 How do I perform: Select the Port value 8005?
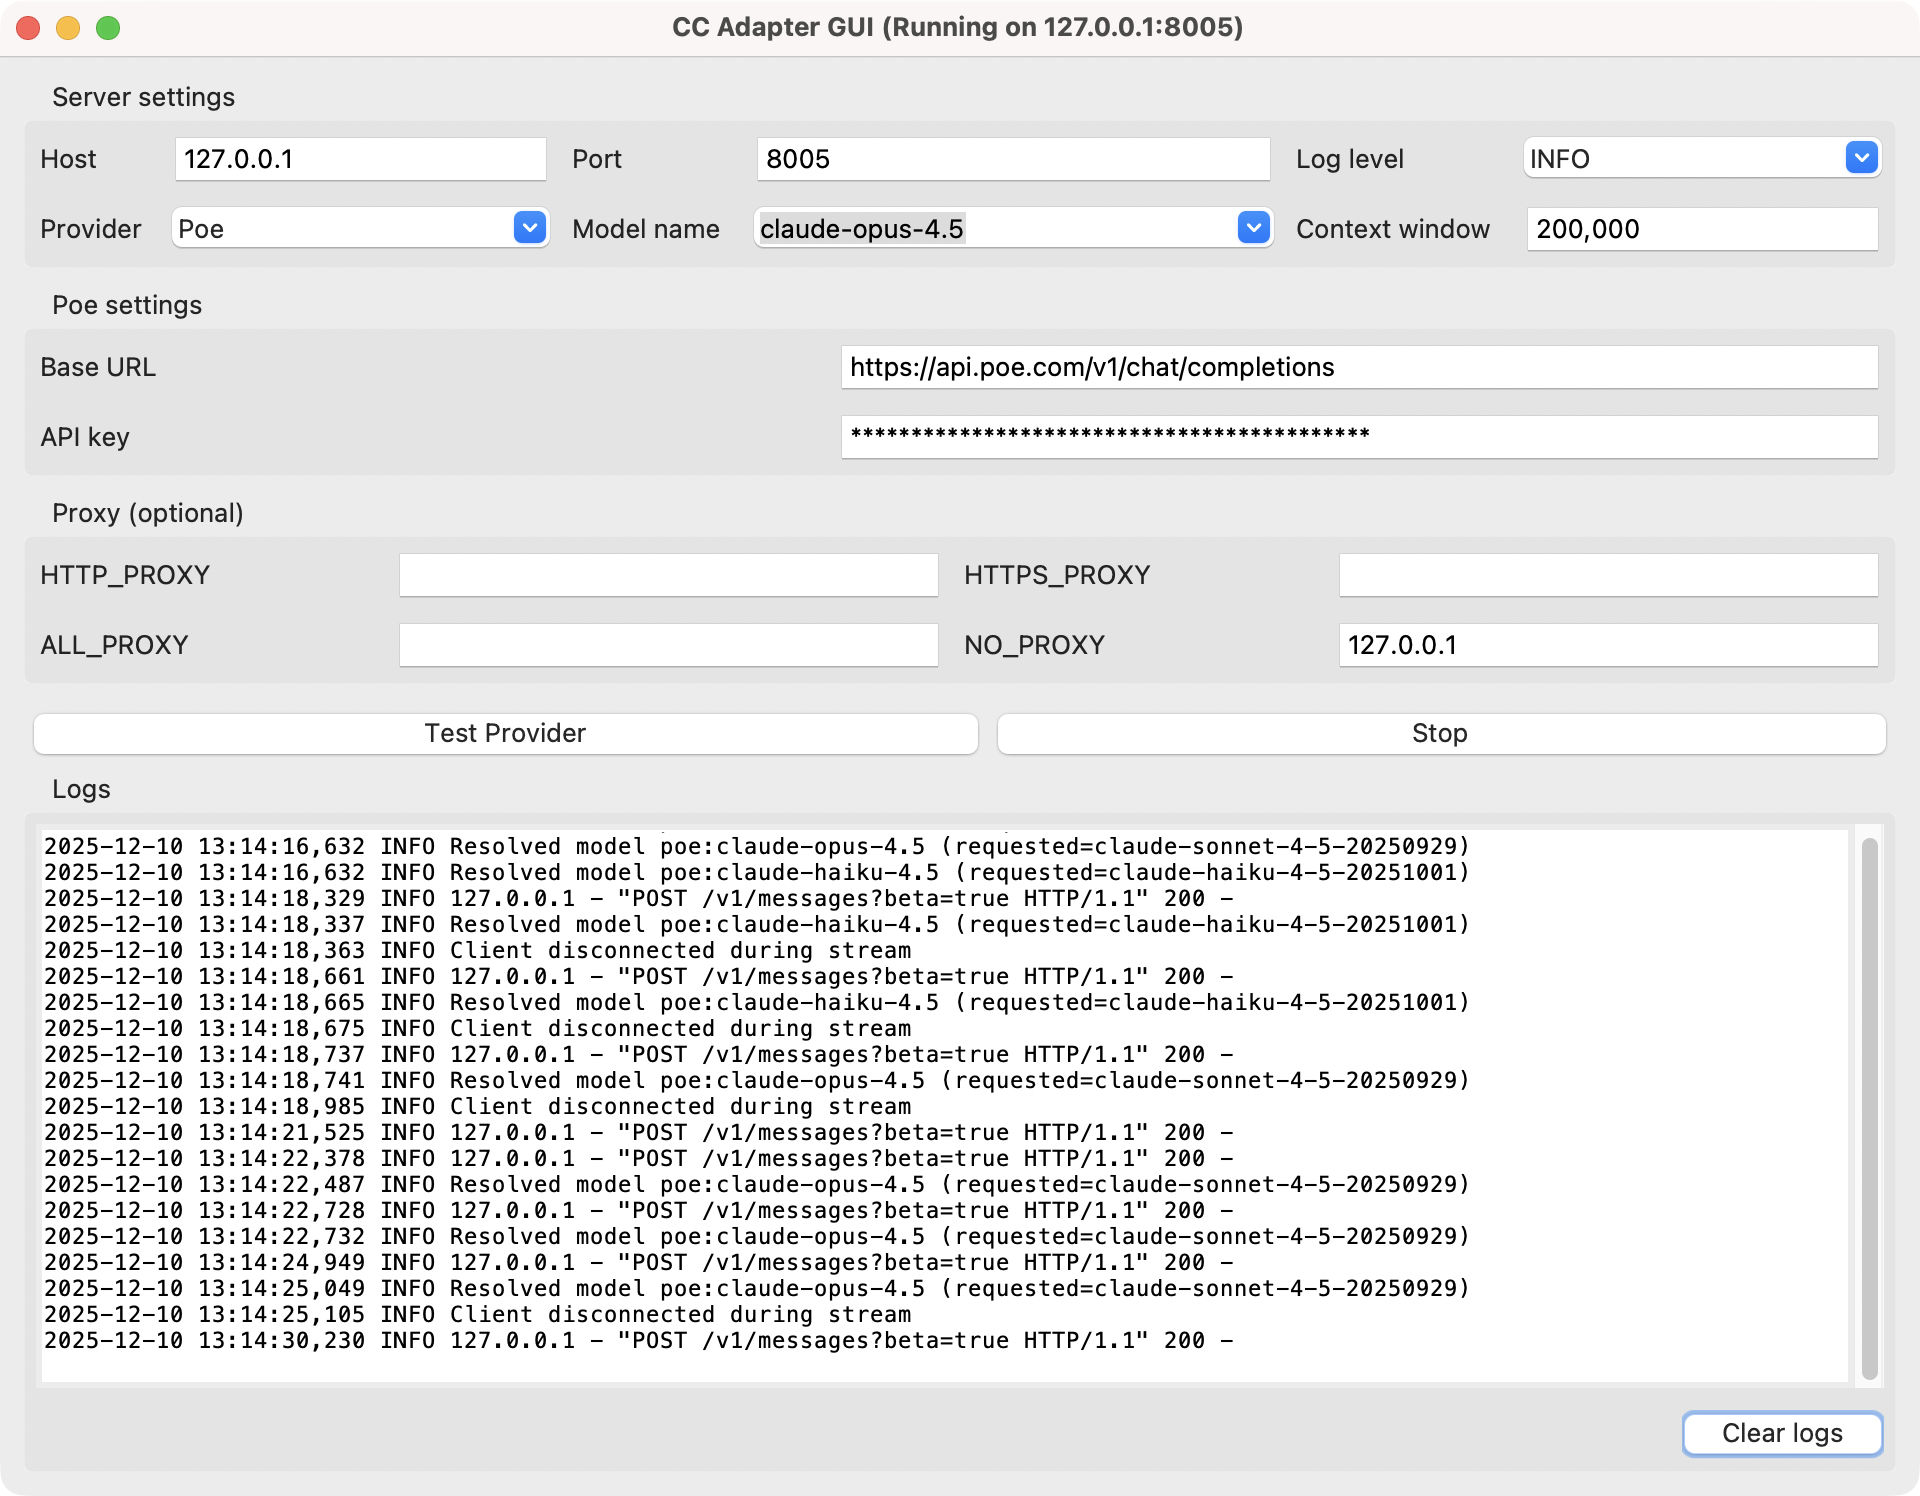pyautogui.click(x=1012, y=158)
